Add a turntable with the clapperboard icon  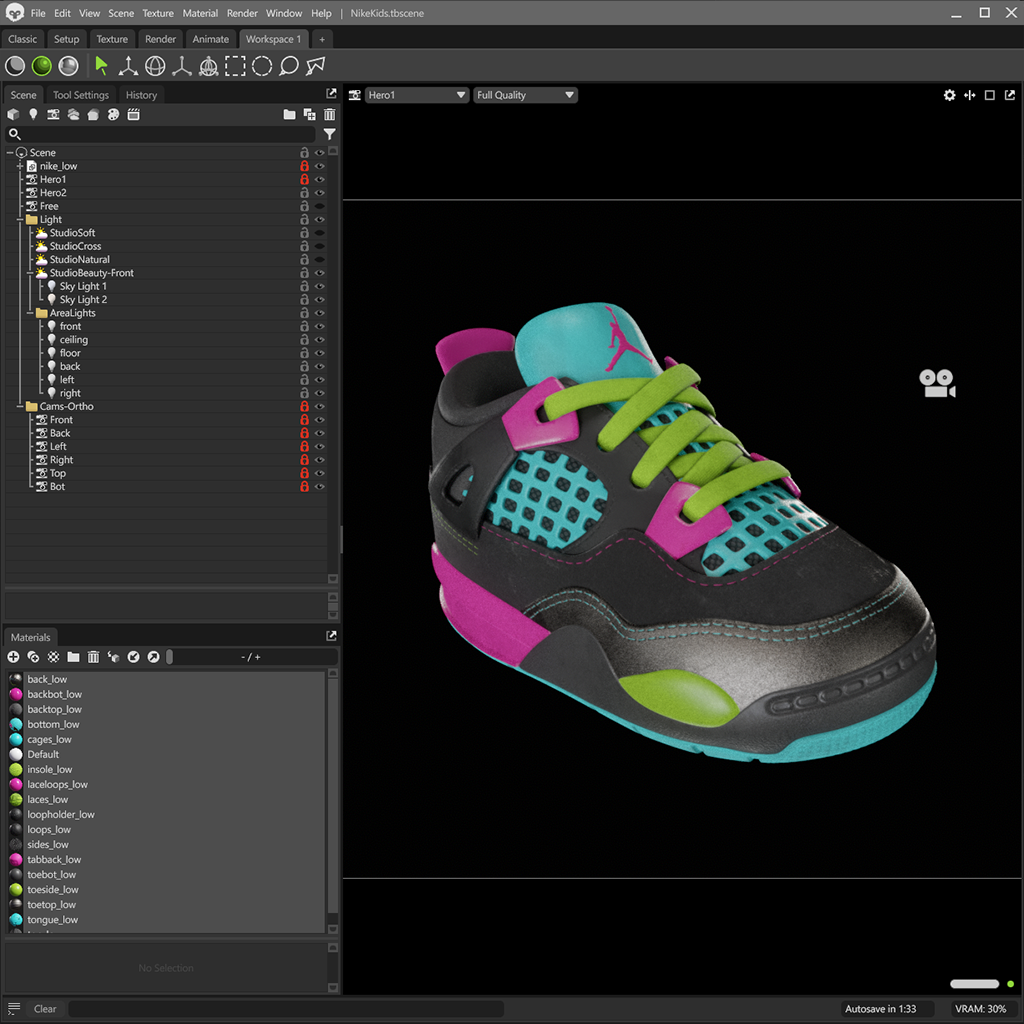pyautogui.click(x=134, y=115)
